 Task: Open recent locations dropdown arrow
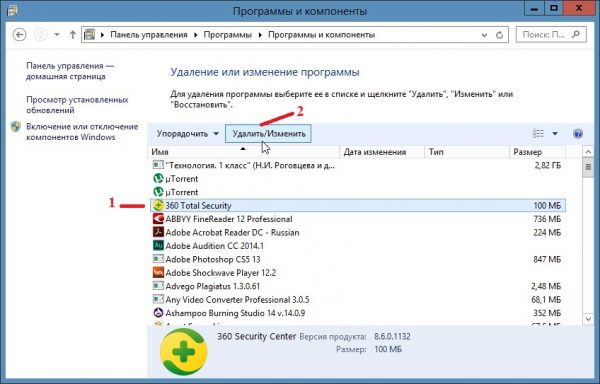point(57,35)
